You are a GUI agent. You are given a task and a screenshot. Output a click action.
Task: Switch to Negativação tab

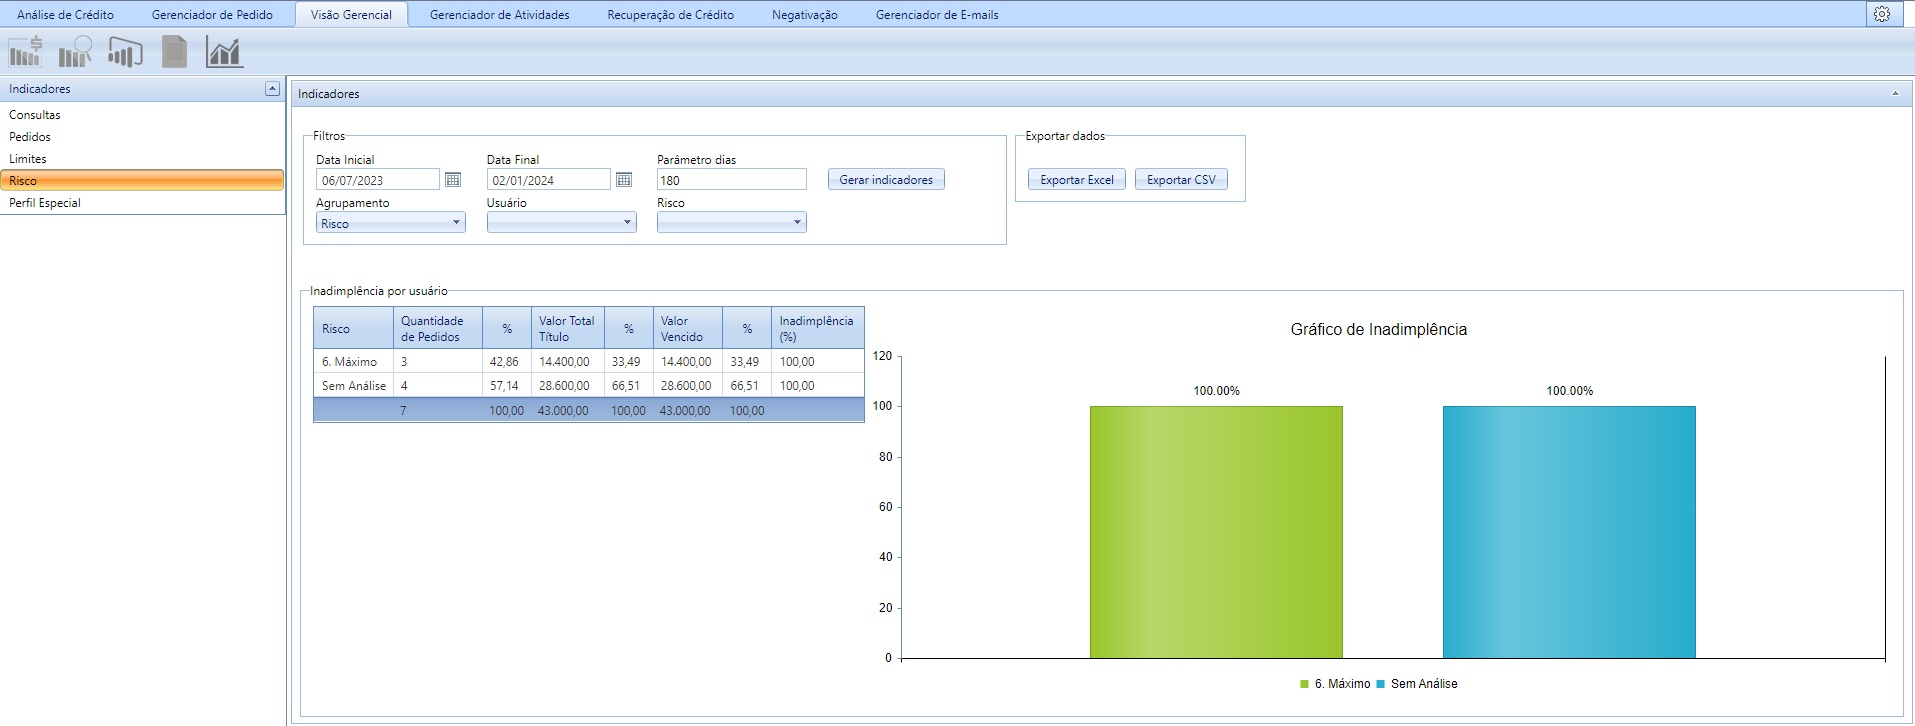[805, 15]
